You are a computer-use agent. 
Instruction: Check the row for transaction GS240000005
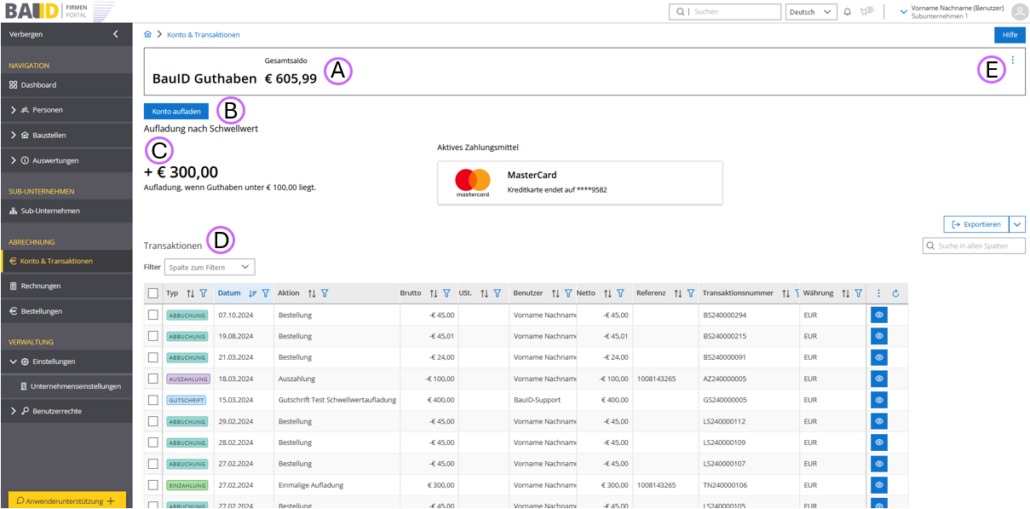153,399
